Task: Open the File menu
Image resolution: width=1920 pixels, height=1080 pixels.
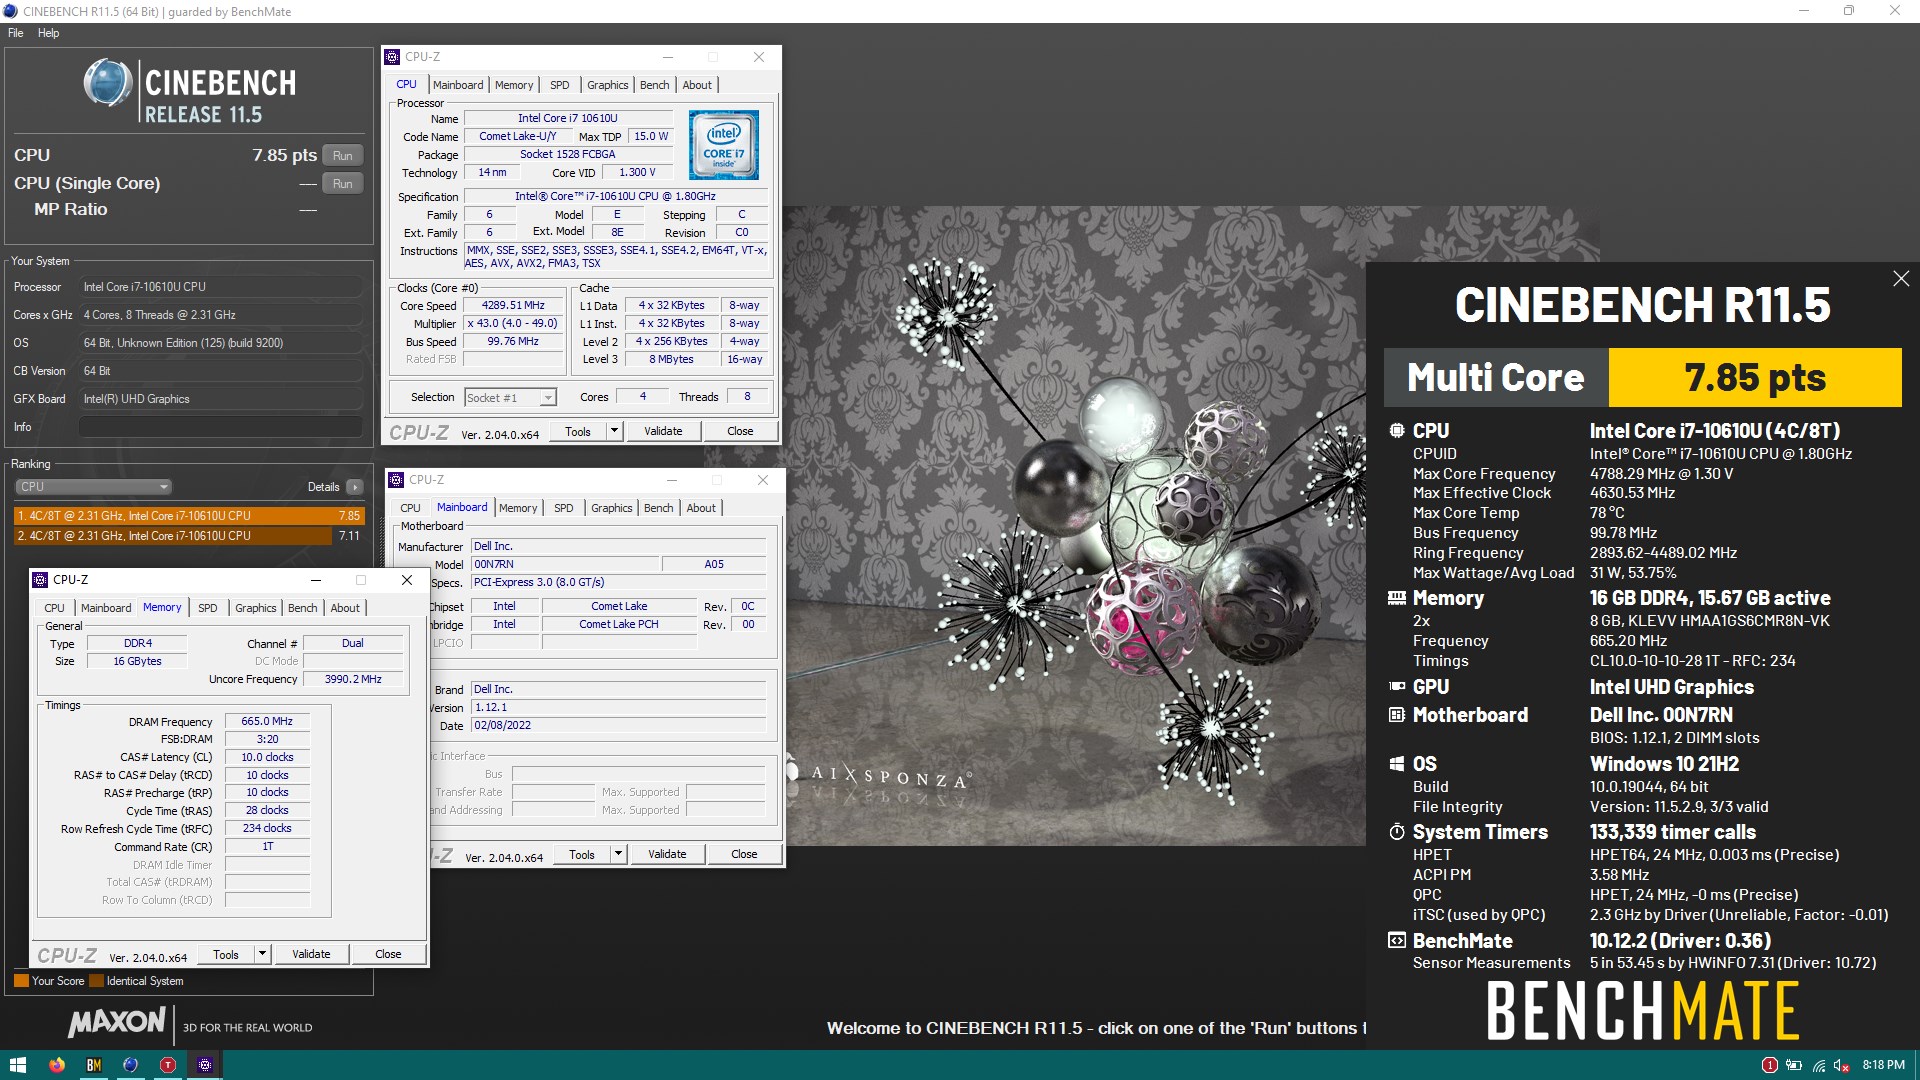Action: [16, 33]
